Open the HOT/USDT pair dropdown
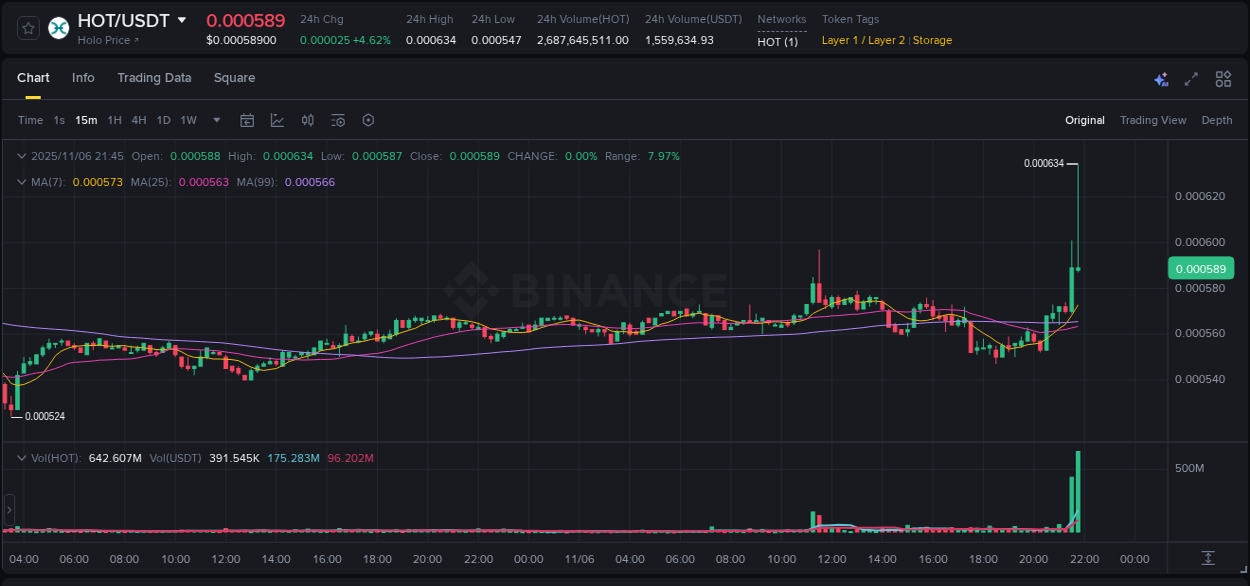 tap(181, 19)
